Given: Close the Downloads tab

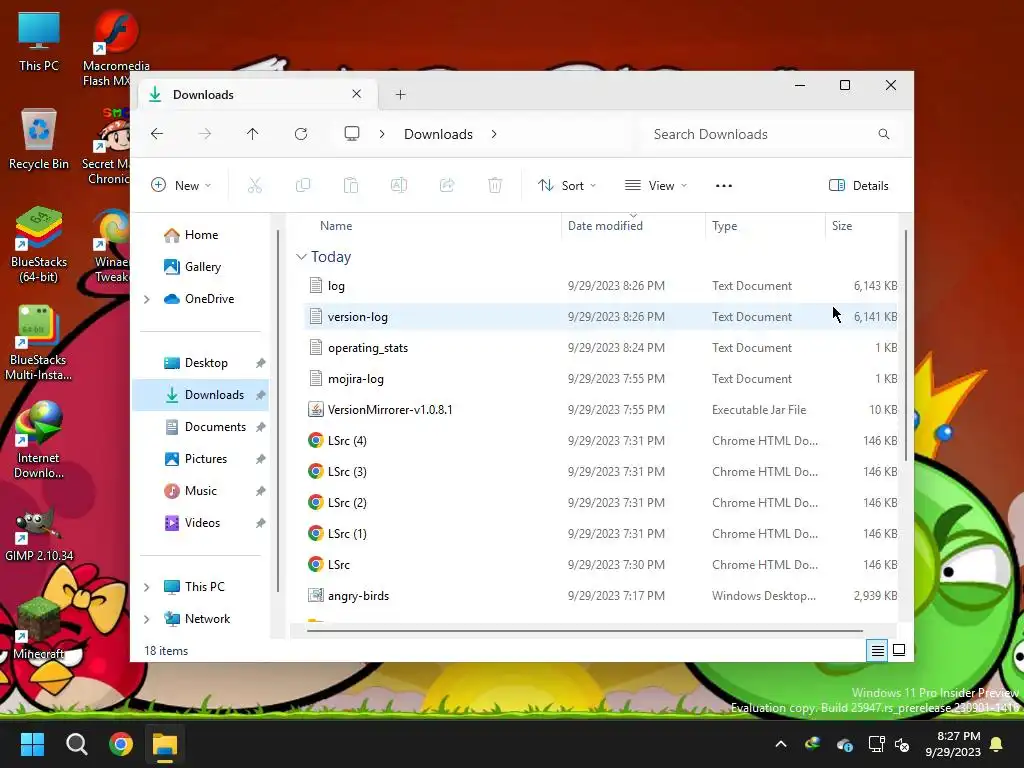Looking at the screenshot, I should [357, 94].
